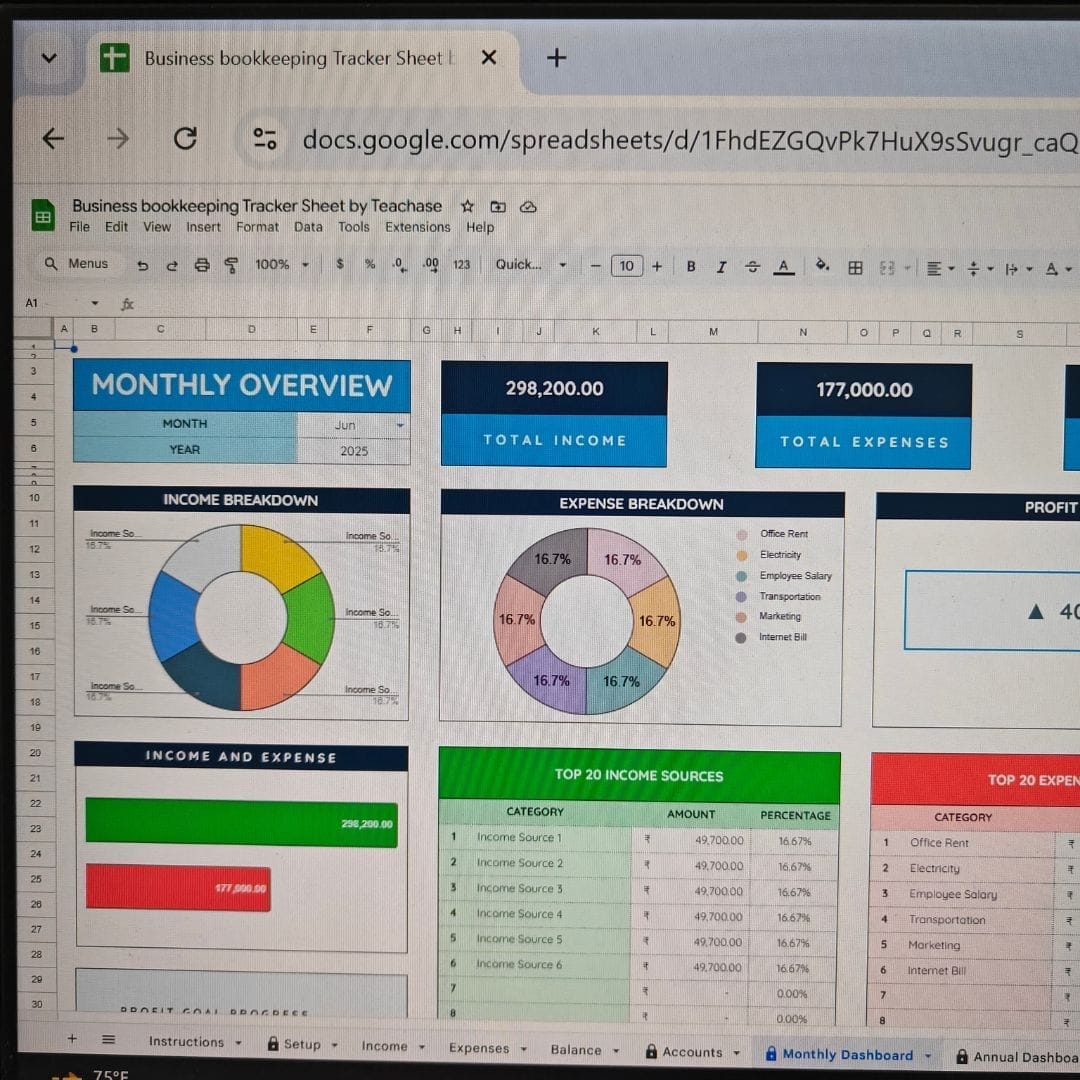
Task: Click the move to folder icon
Action: 498,206
